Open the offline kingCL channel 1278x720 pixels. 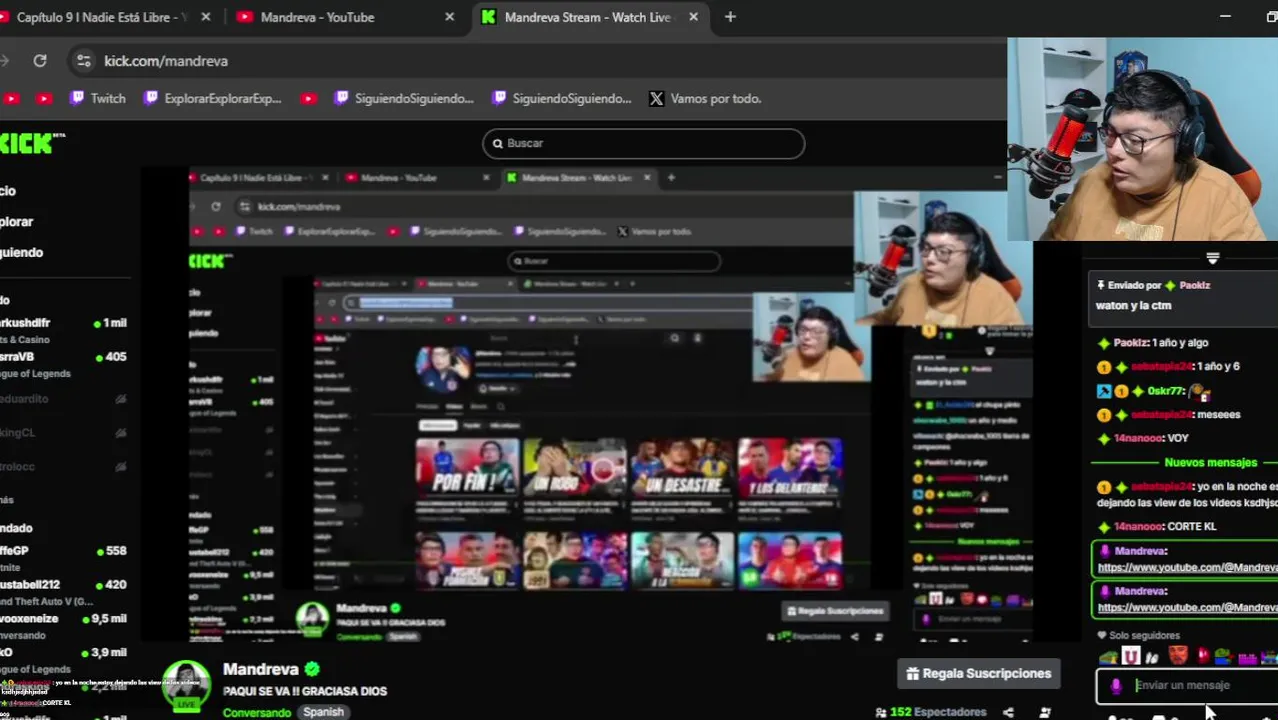click(63, 432)
